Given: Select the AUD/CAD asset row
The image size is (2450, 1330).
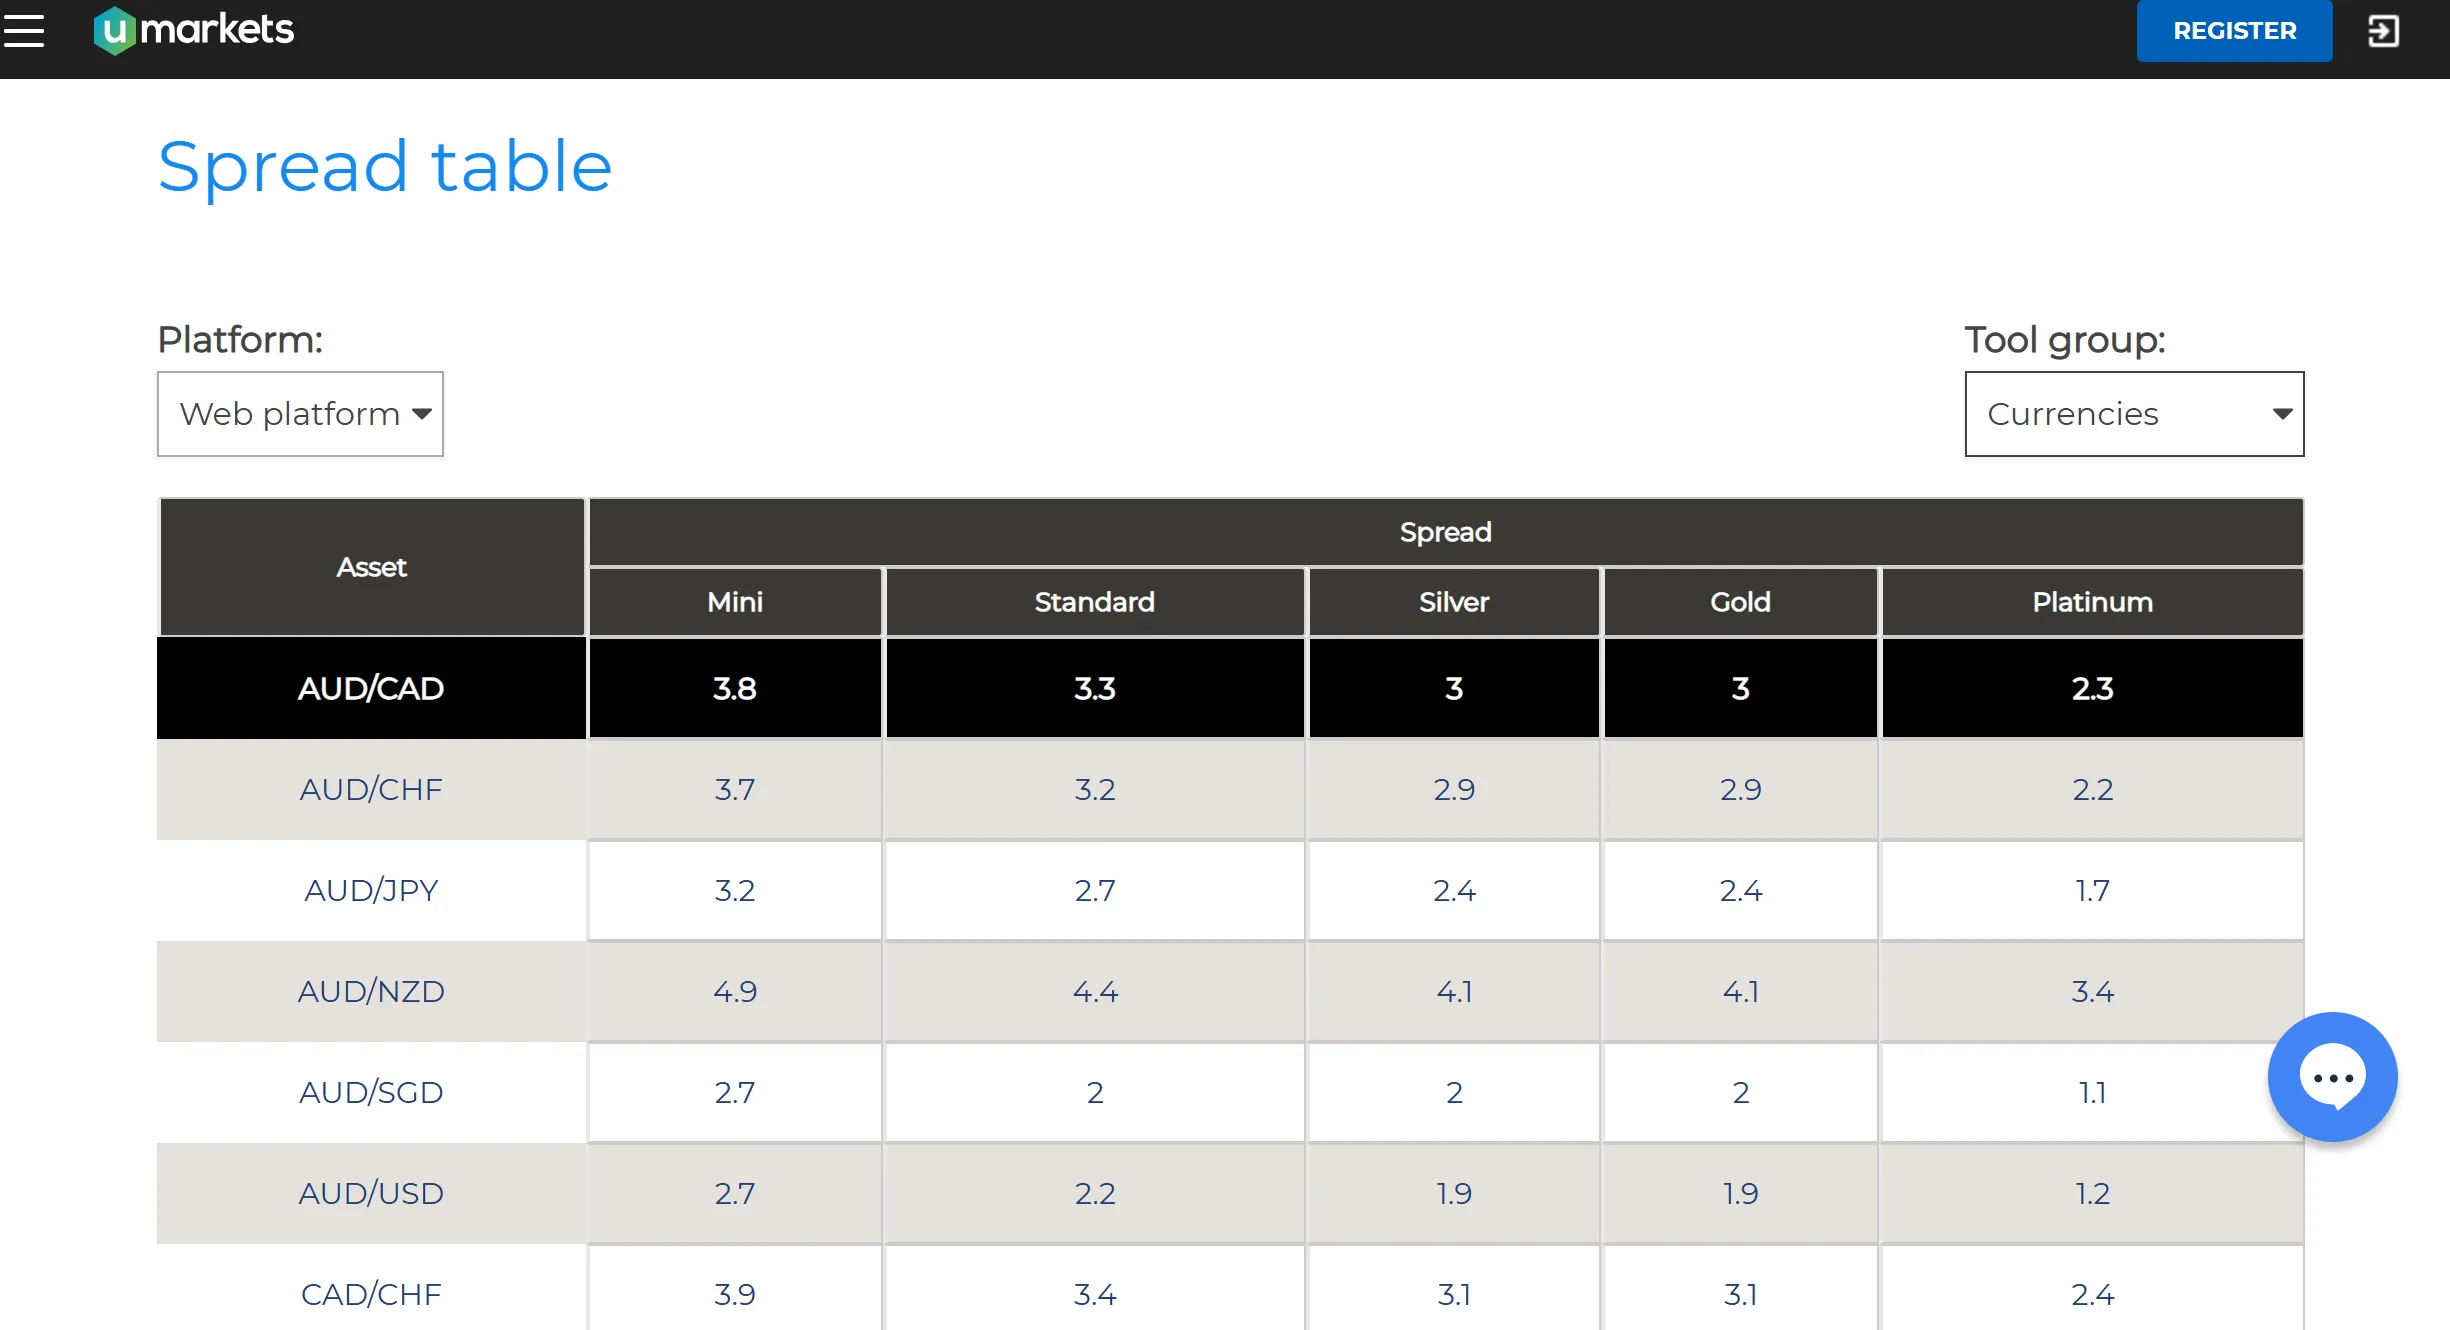Looking at the screenshot, I should coord(1230,688).
